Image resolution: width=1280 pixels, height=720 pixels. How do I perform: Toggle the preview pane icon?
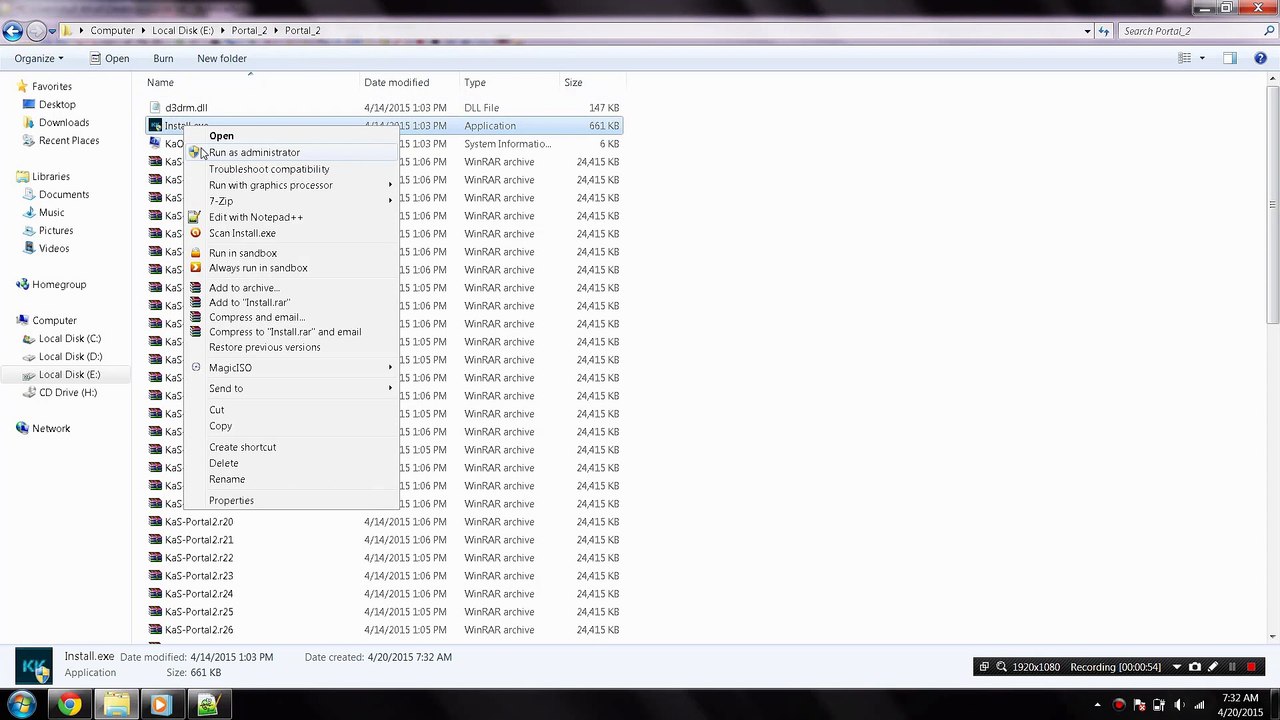point(1230,58)
